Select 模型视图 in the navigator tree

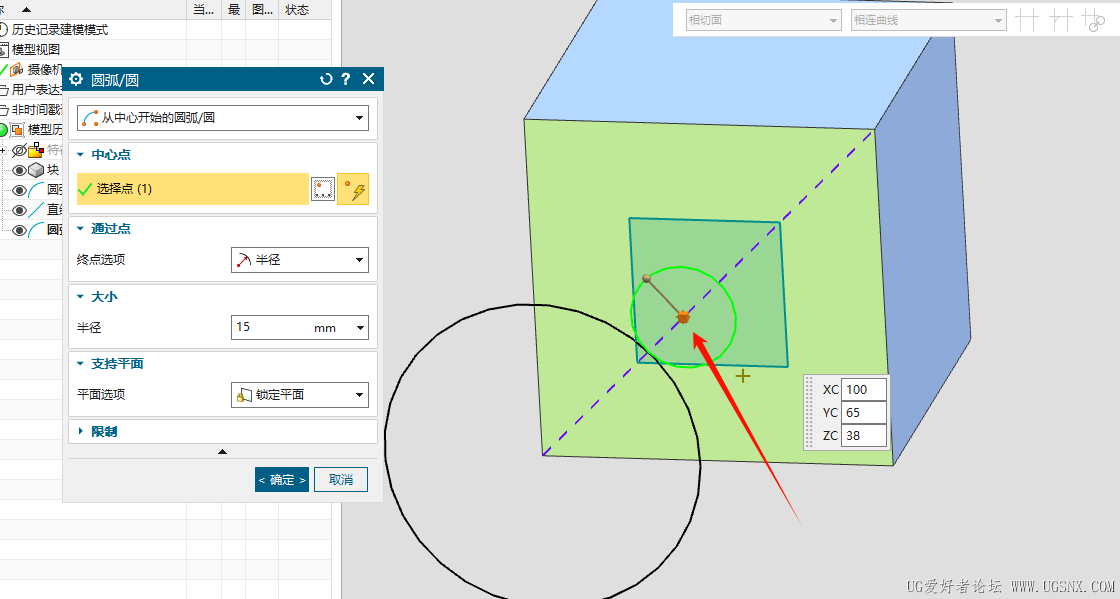(x=36, y=49)
